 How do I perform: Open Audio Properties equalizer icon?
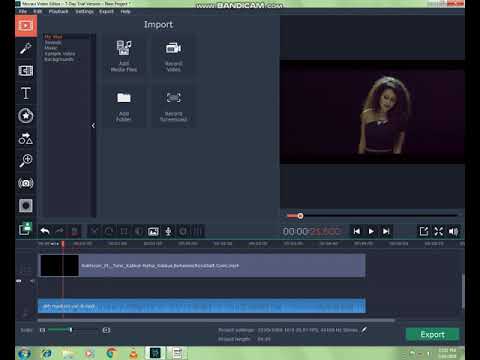[198, 231]
